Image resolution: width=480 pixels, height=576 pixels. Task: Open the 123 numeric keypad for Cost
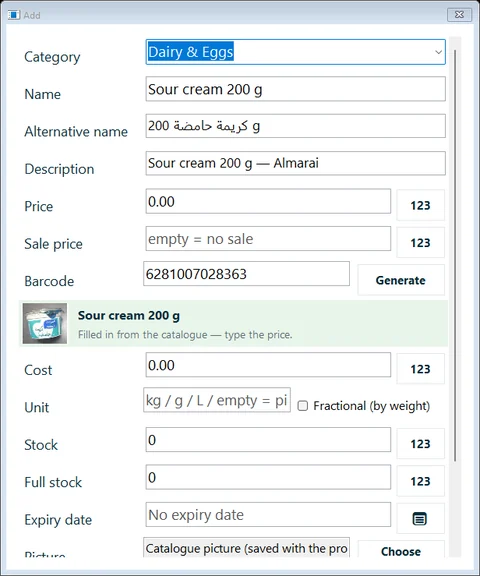tap(421, 369)
